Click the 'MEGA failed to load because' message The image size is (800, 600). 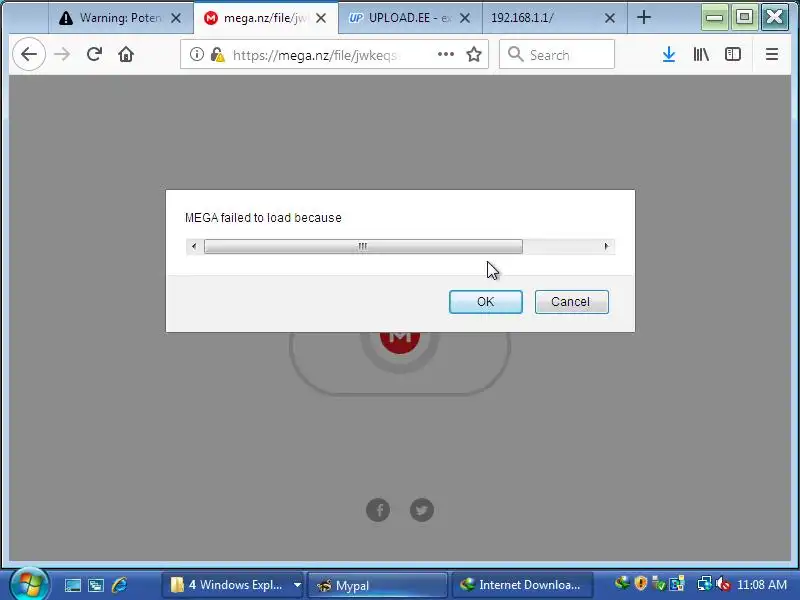click(263, 218)
